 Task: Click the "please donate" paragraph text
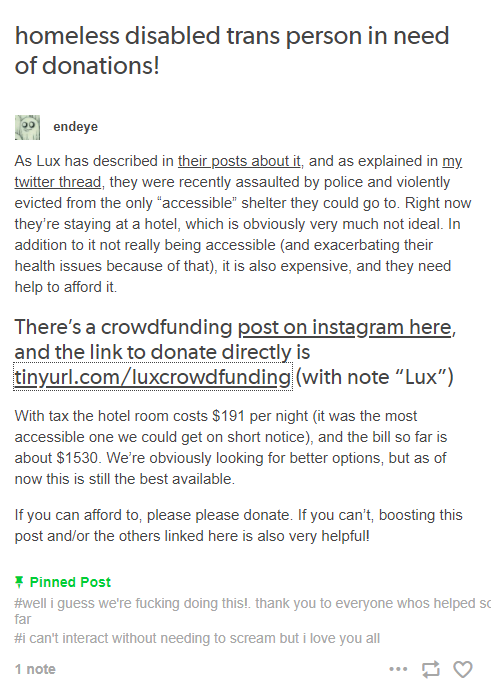coord(238,525)
